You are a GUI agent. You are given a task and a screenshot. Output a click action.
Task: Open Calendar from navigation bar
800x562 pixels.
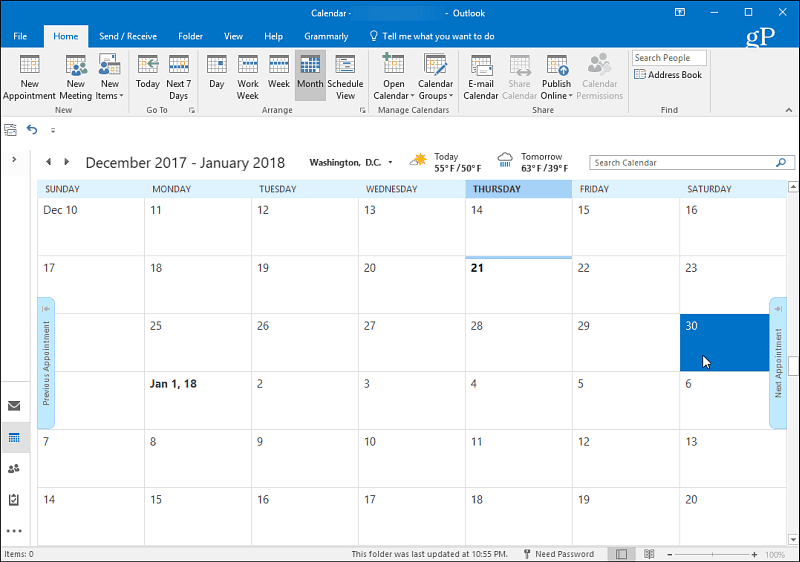point(14,438)
